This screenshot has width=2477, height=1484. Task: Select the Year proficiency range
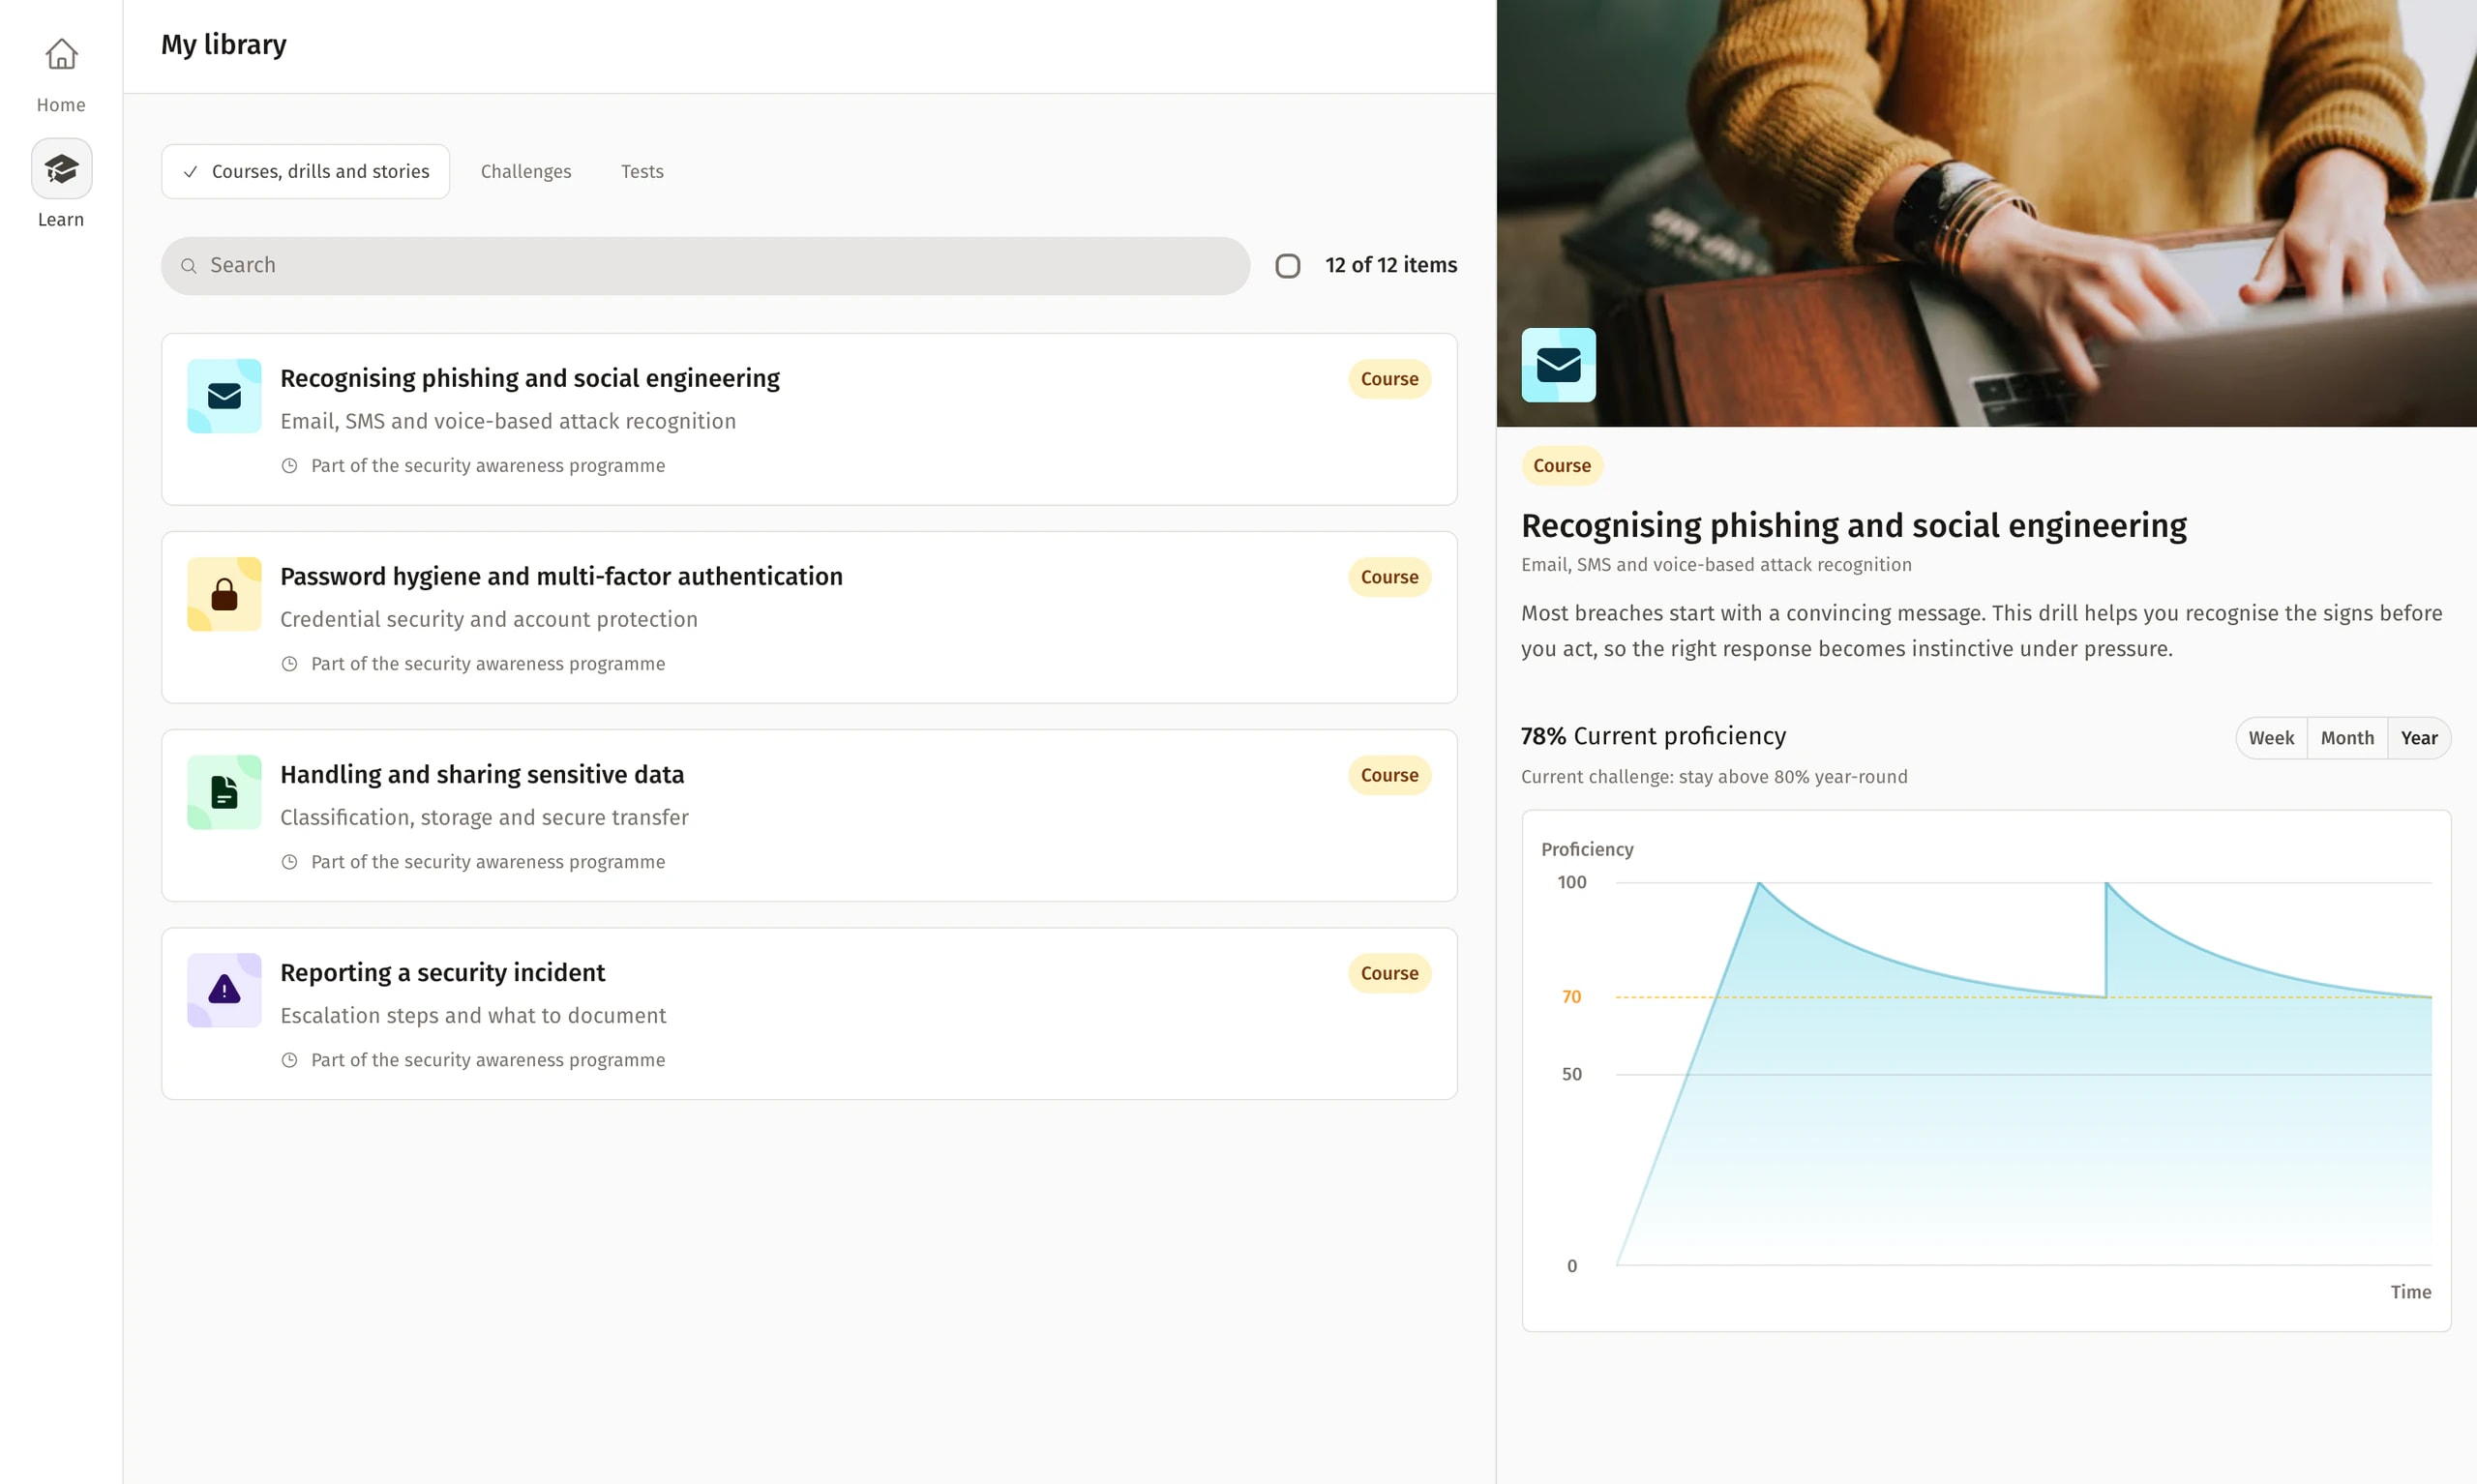coord(2418,738)
